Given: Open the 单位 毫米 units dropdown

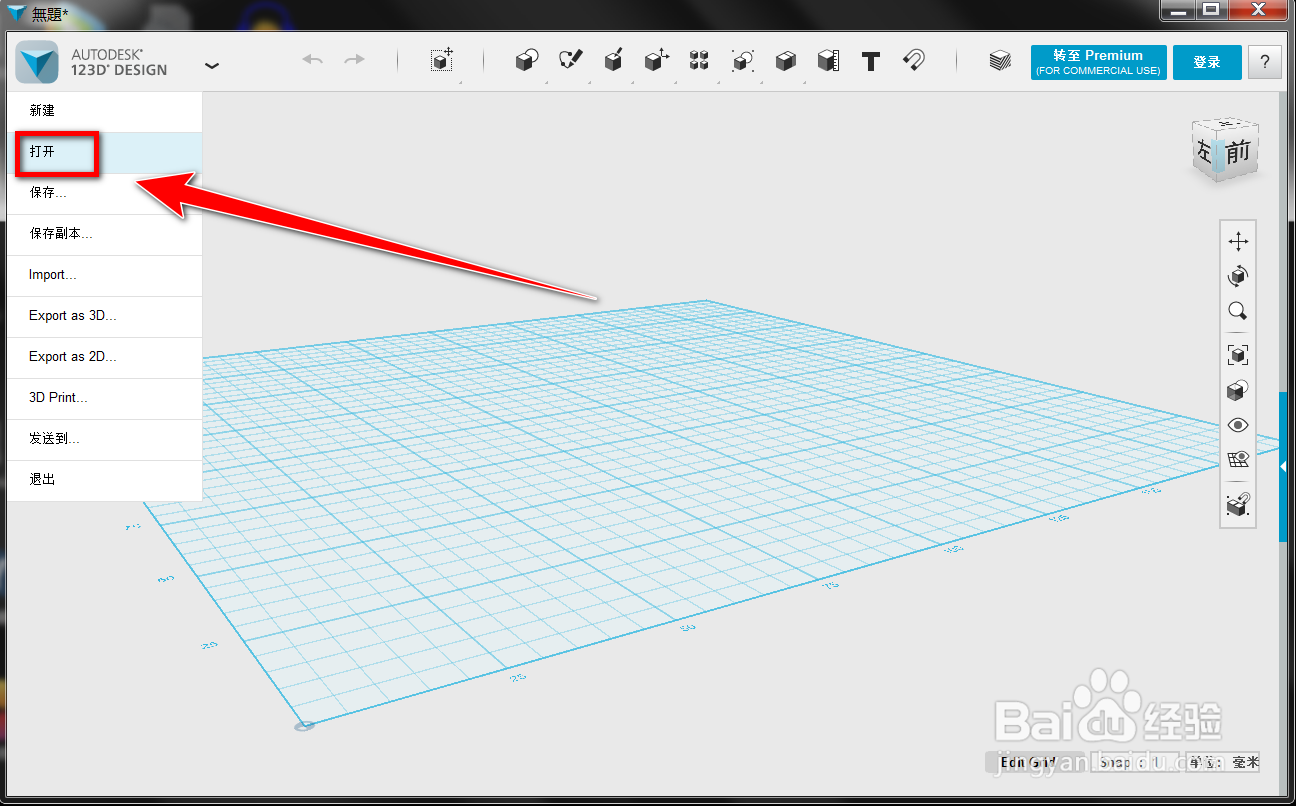Looking at the screenshot, I should point(1224,762).
